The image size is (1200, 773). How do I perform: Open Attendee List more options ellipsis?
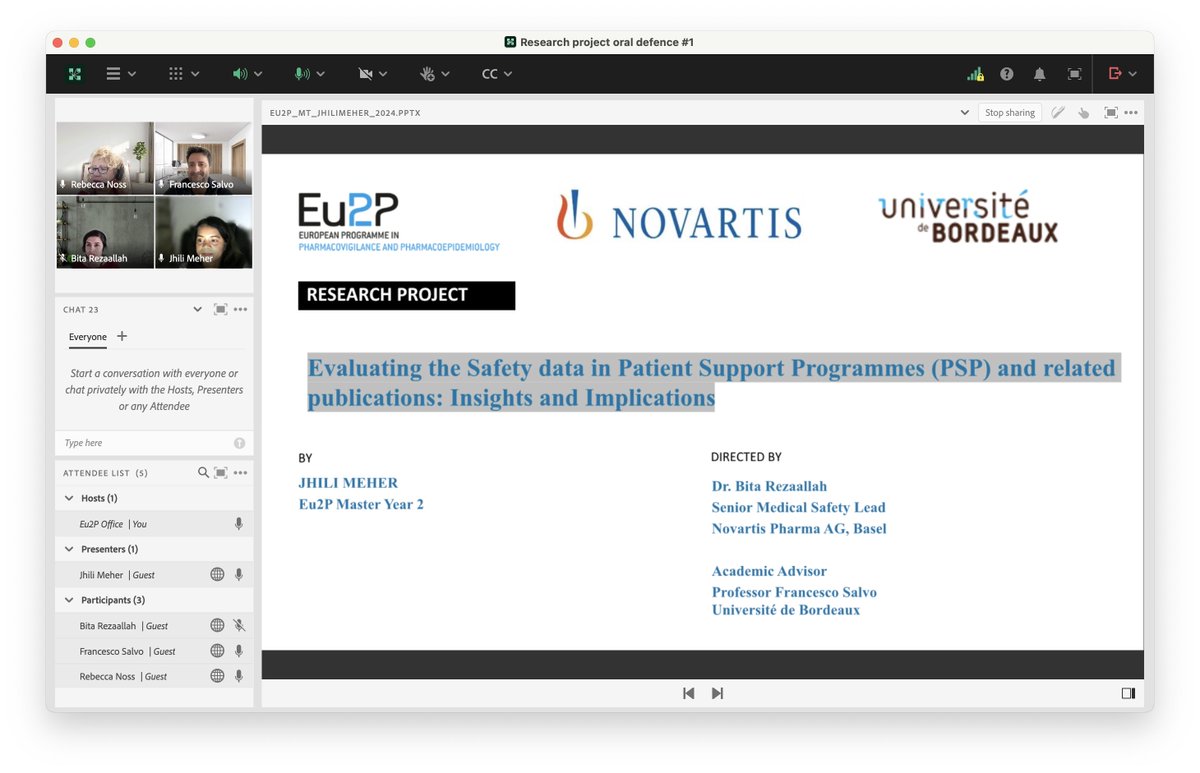pos(240,473)
